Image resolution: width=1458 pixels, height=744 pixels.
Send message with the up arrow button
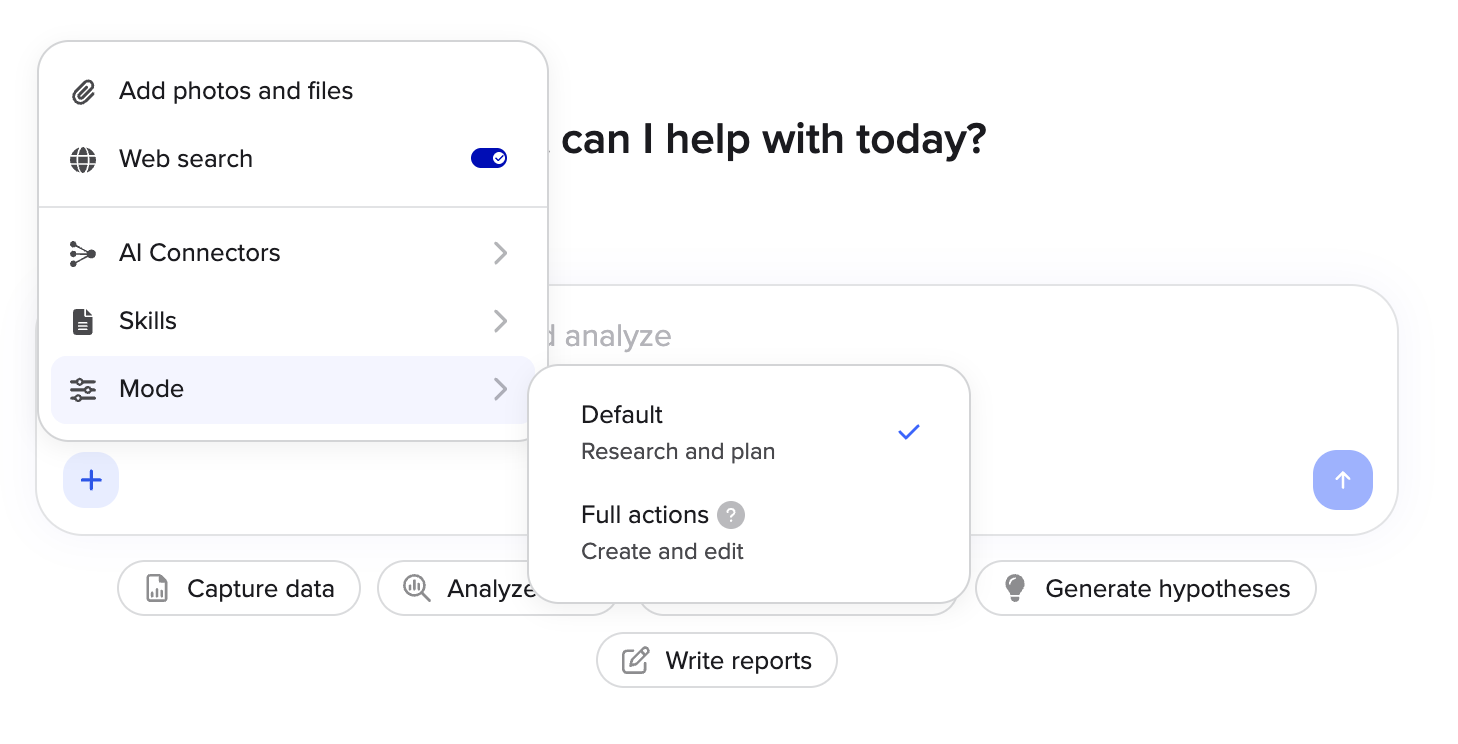pos(1343,480)
